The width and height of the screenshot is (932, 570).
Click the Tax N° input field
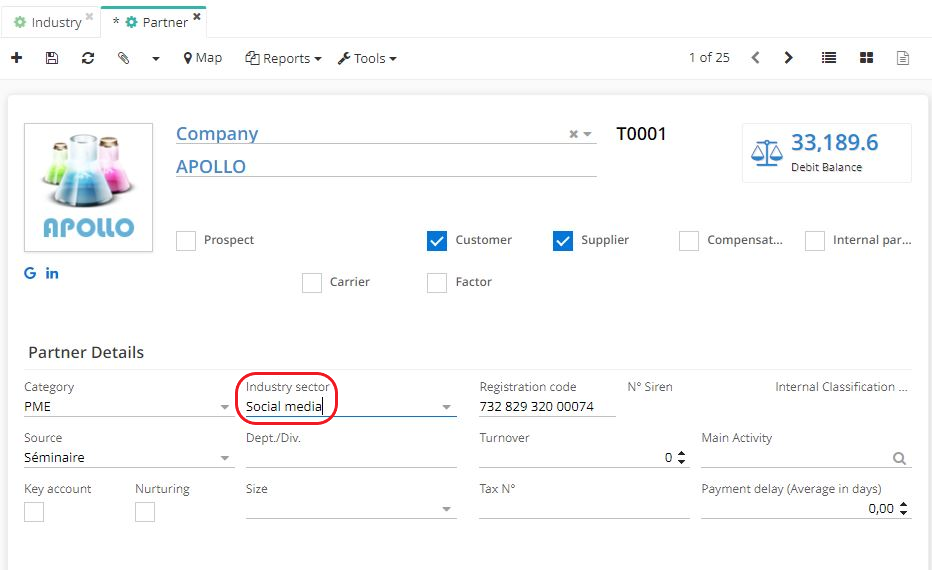(584, 509)
